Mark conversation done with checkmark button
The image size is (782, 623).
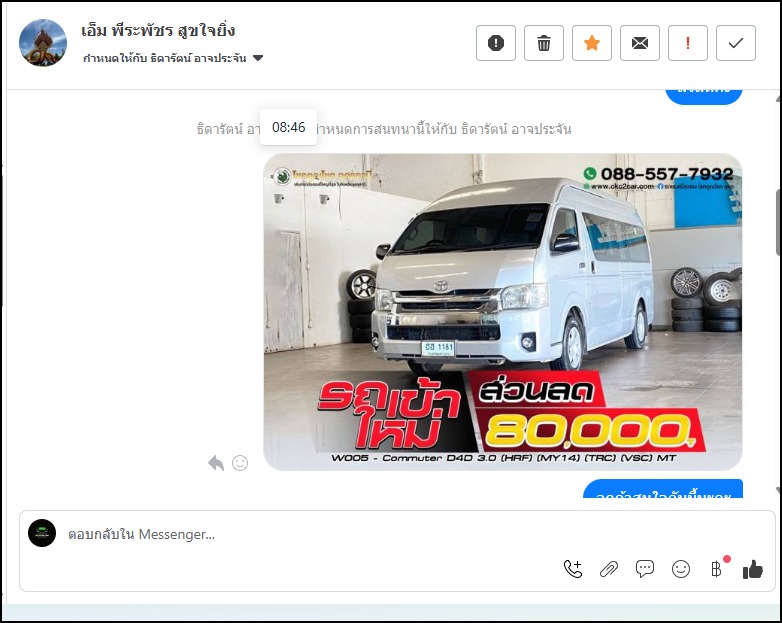736,43
